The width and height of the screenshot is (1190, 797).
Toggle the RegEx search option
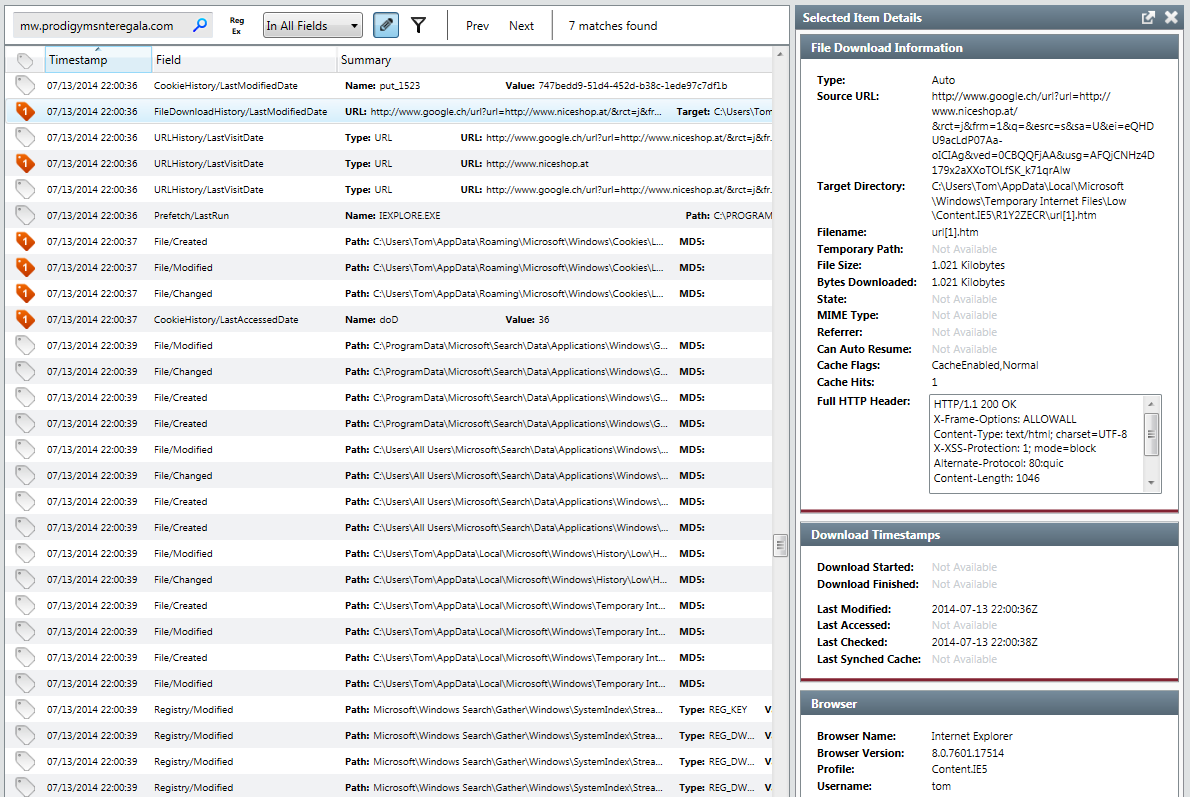point(237,26)
